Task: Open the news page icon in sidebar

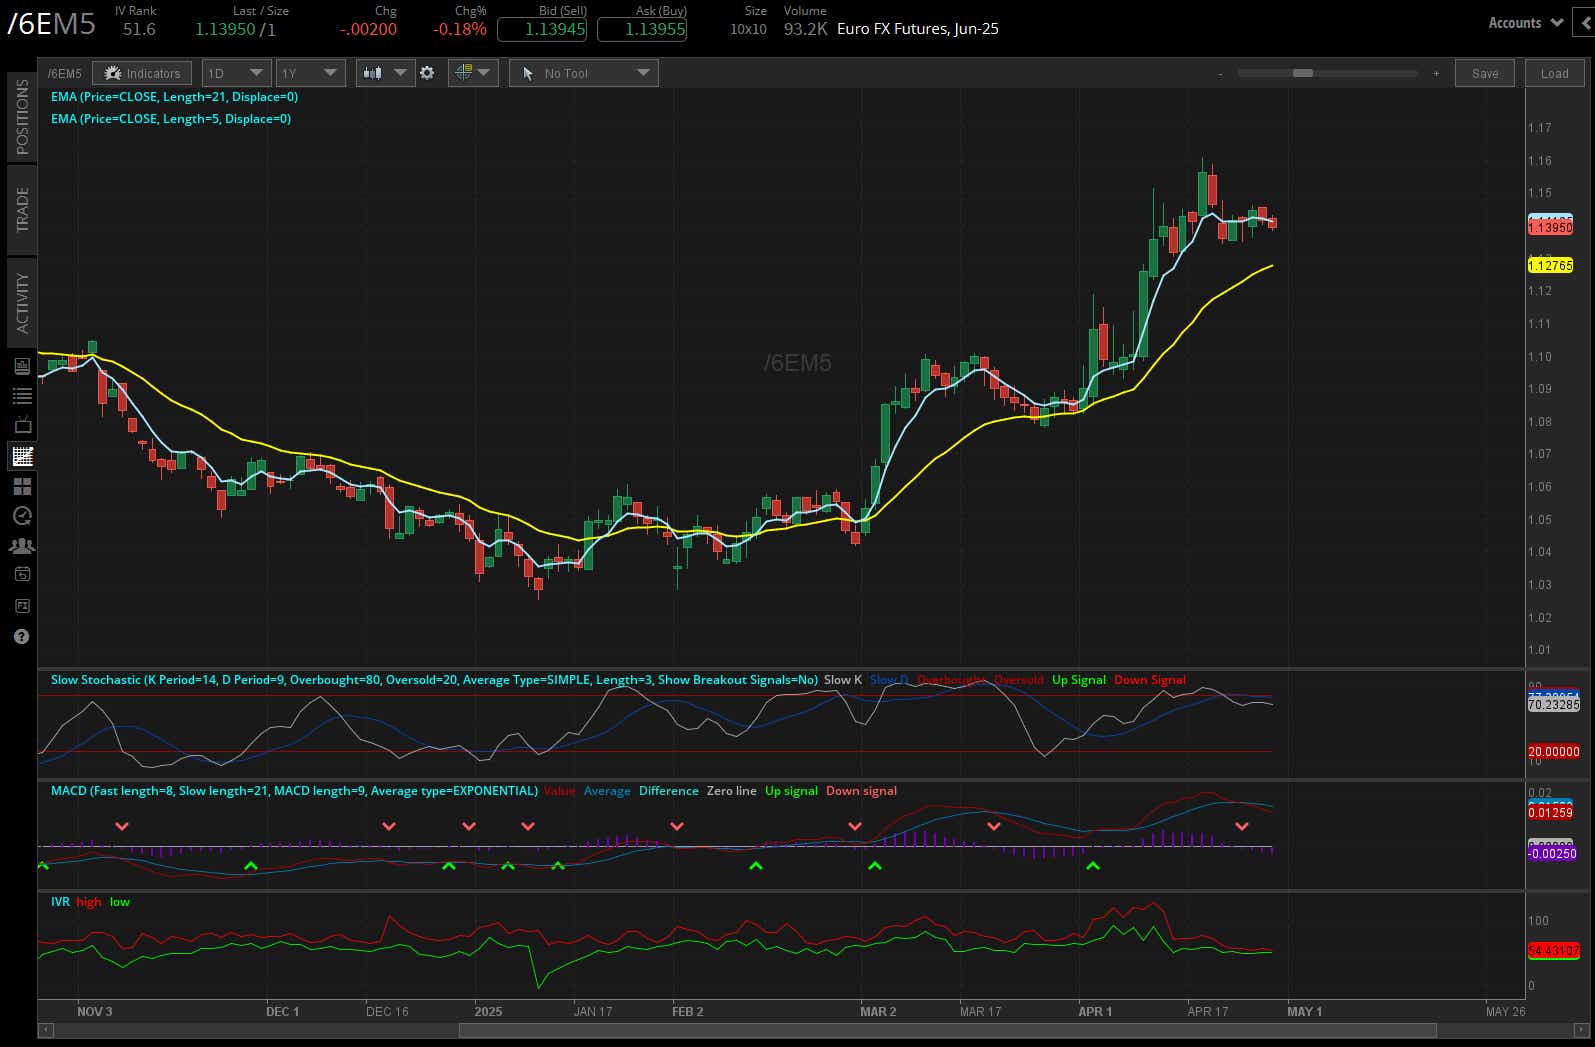Action: click(22, 367)
